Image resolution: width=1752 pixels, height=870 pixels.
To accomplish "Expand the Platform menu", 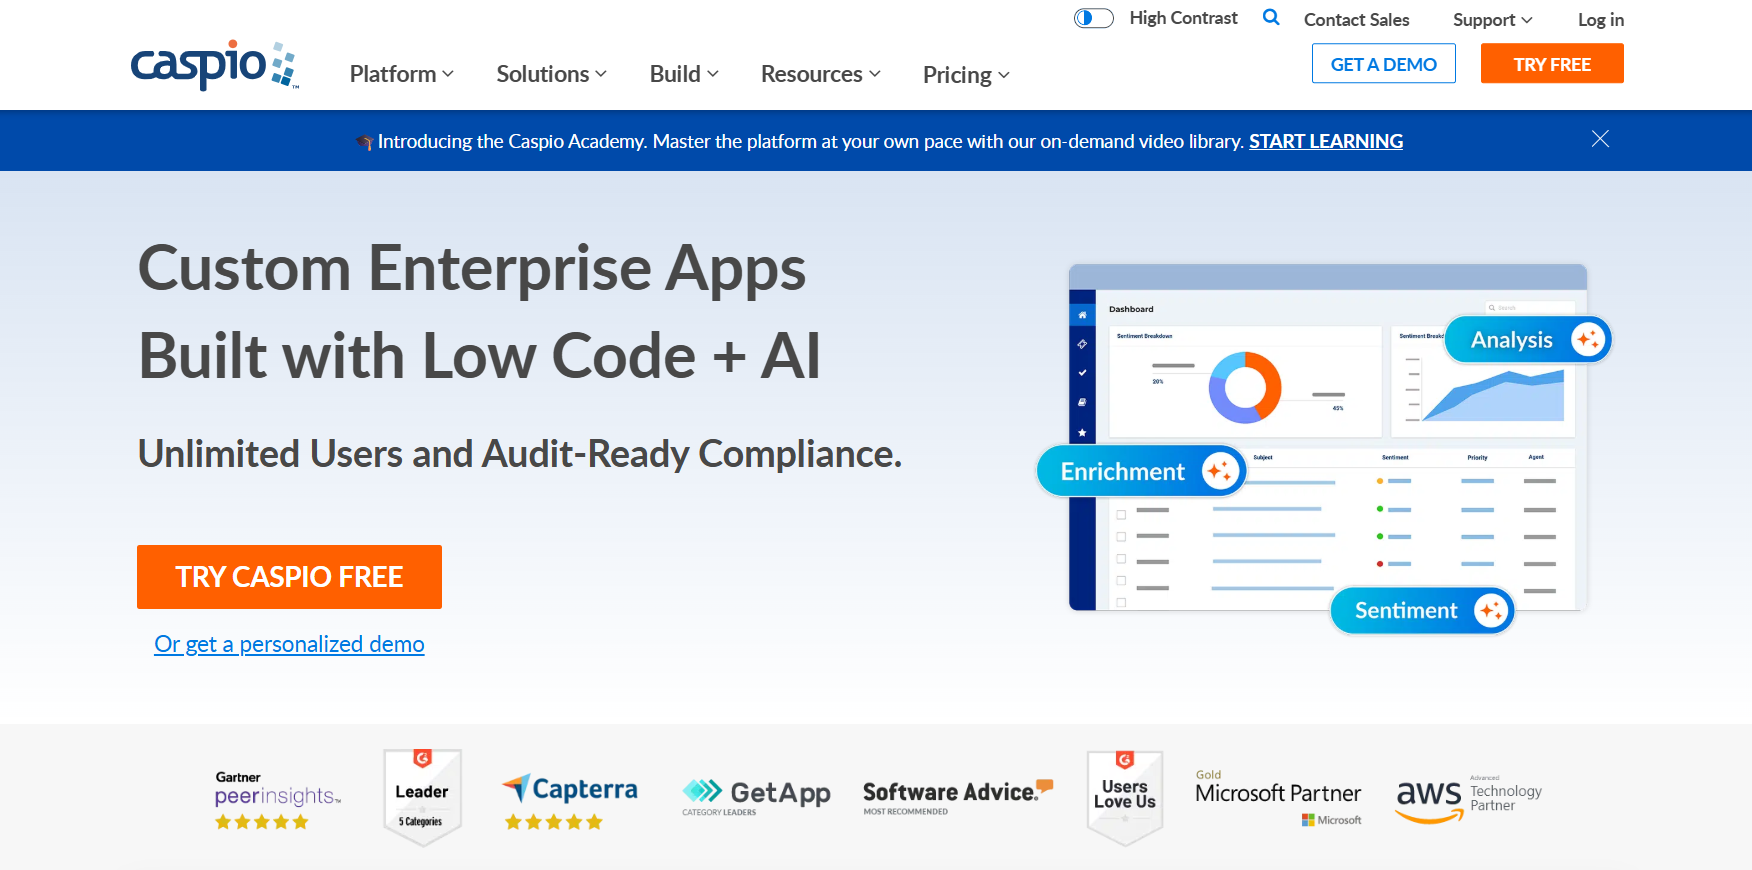I will pos(402,74).
